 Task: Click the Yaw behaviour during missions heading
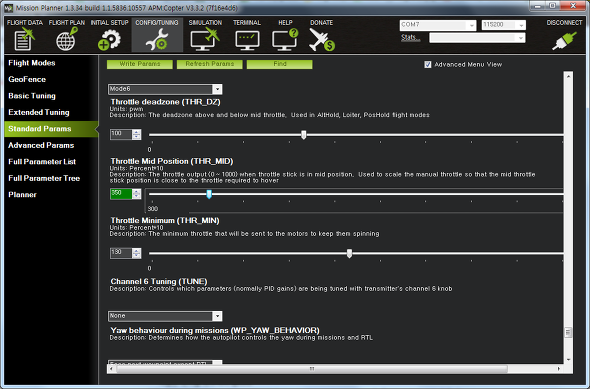tap(215, 330)
